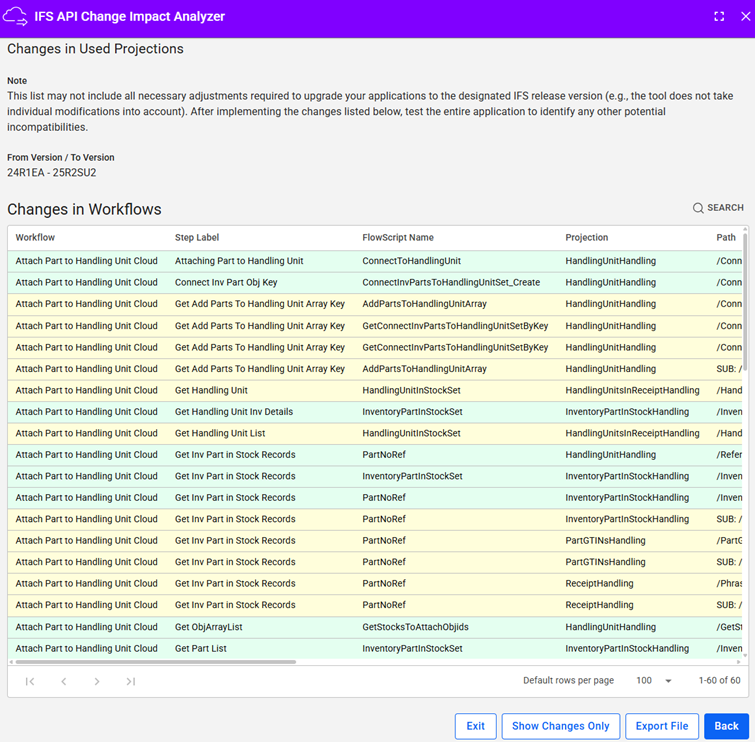This screenshot has height=742, width=755.
Task: Click the blue Back button
Action: (726, 726)
